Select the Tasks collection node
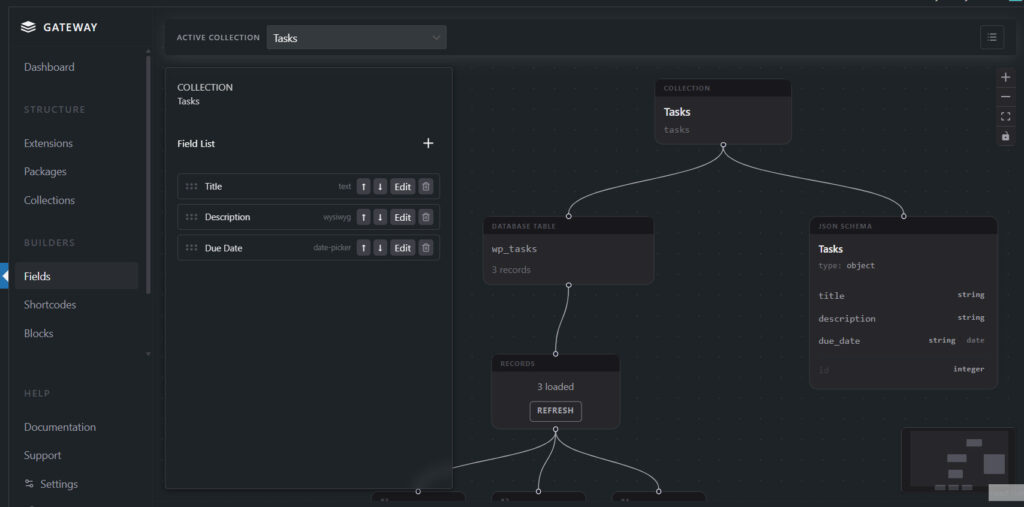1024x507 pixels. click(x=723, y=112)
